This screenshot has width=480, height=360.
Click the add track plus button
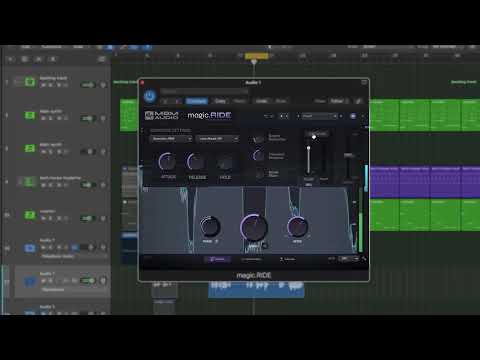[x=10, y=59]
